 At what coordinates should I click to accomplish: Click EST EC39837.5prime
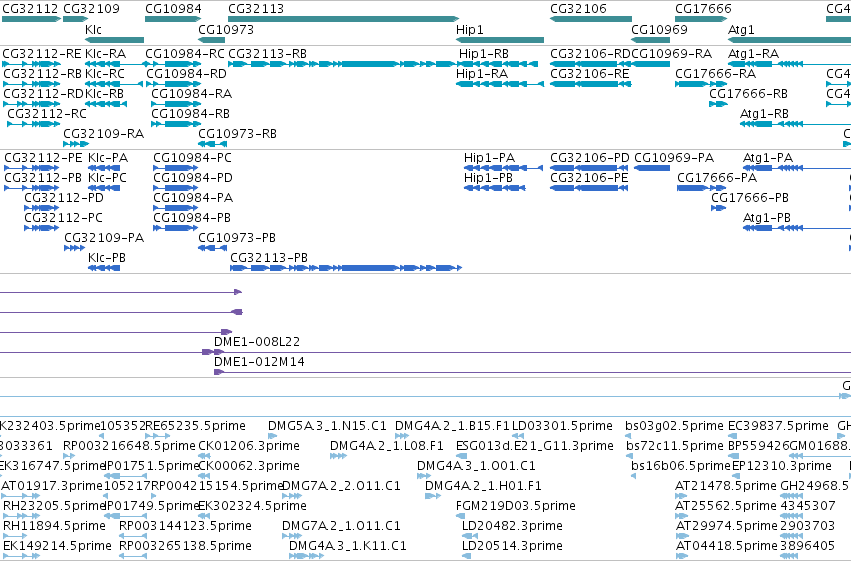click(778, 426)
